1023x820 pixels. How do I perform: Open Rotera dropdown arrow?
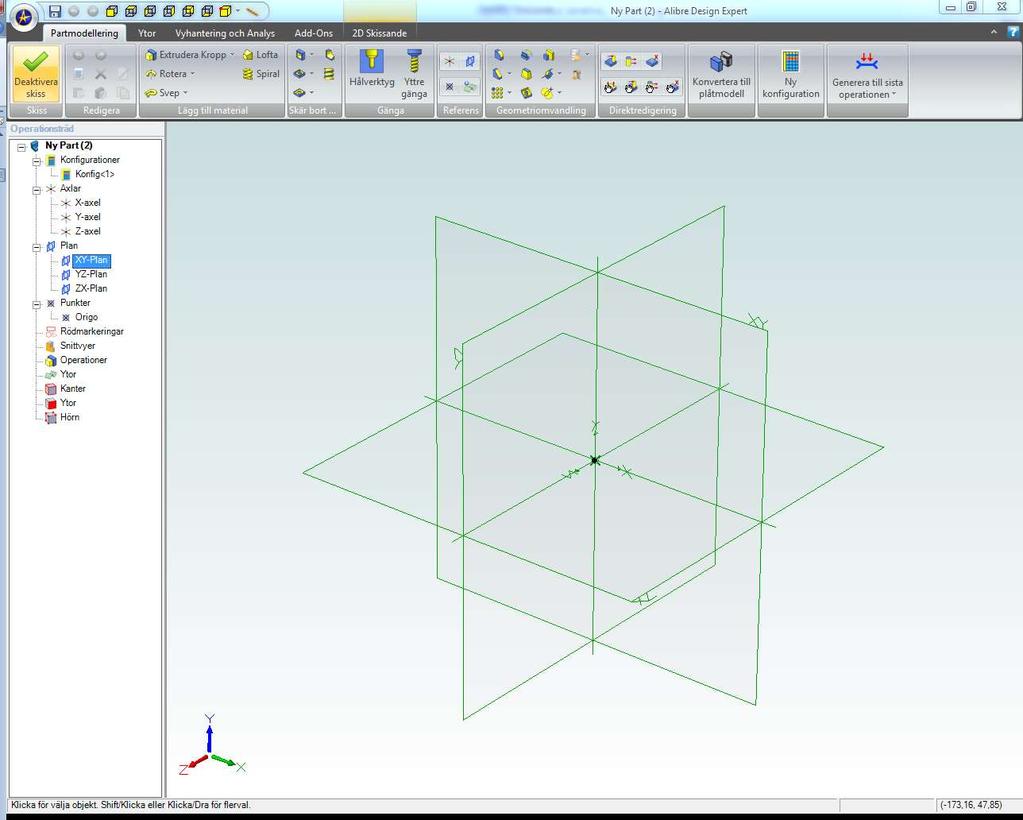tap(192, 74)
